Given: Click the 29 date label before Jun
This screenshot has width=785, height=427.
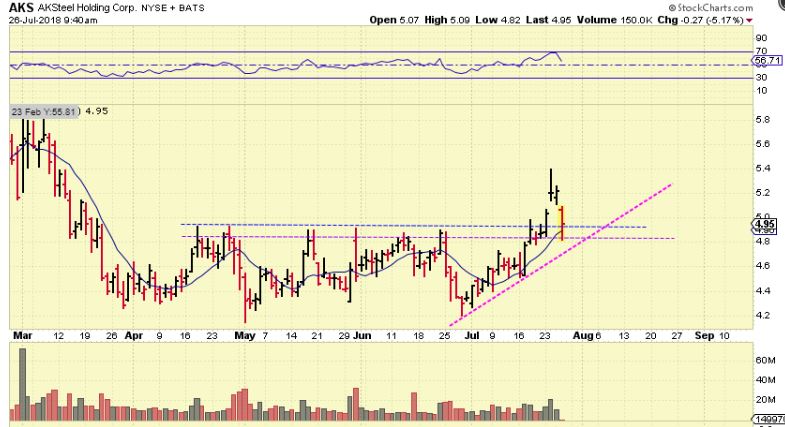Looking at the screenshot, I should 344,336.
